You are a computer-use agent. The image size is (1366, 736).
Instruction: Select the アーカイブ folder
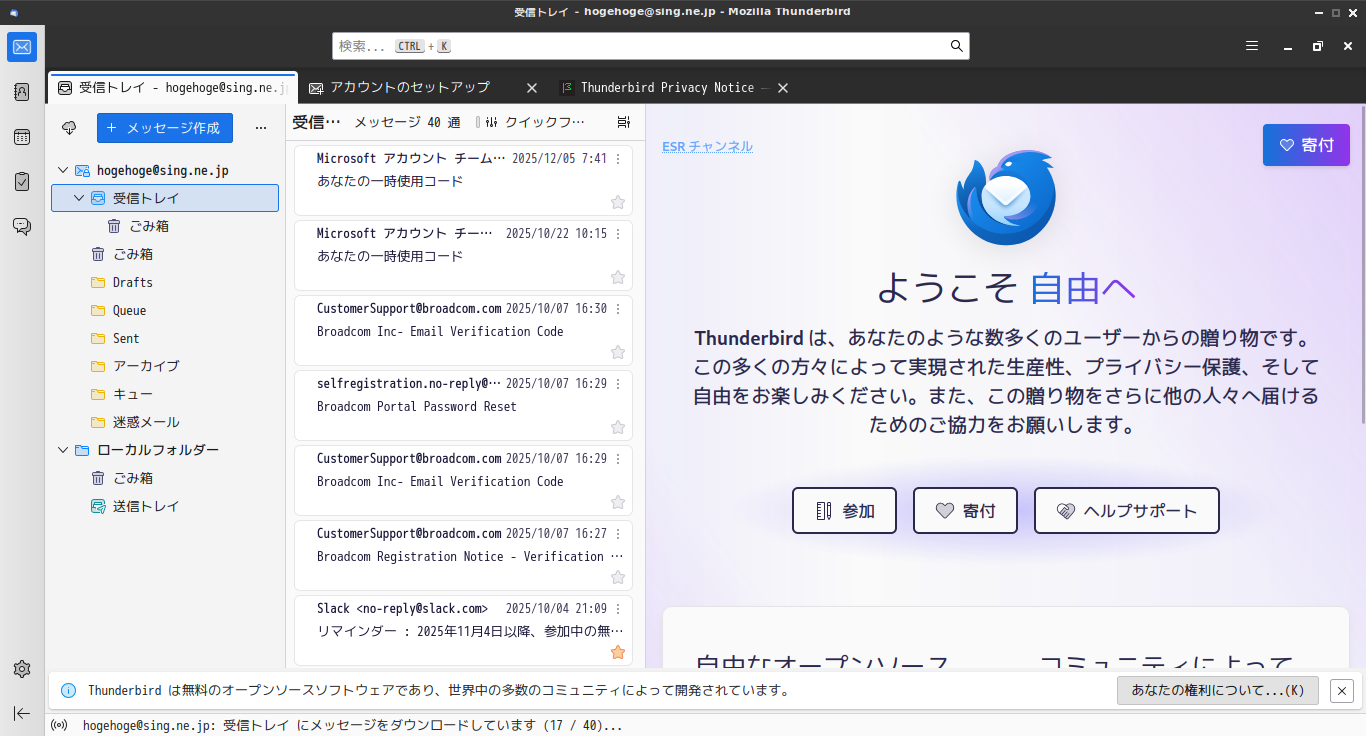165,366
